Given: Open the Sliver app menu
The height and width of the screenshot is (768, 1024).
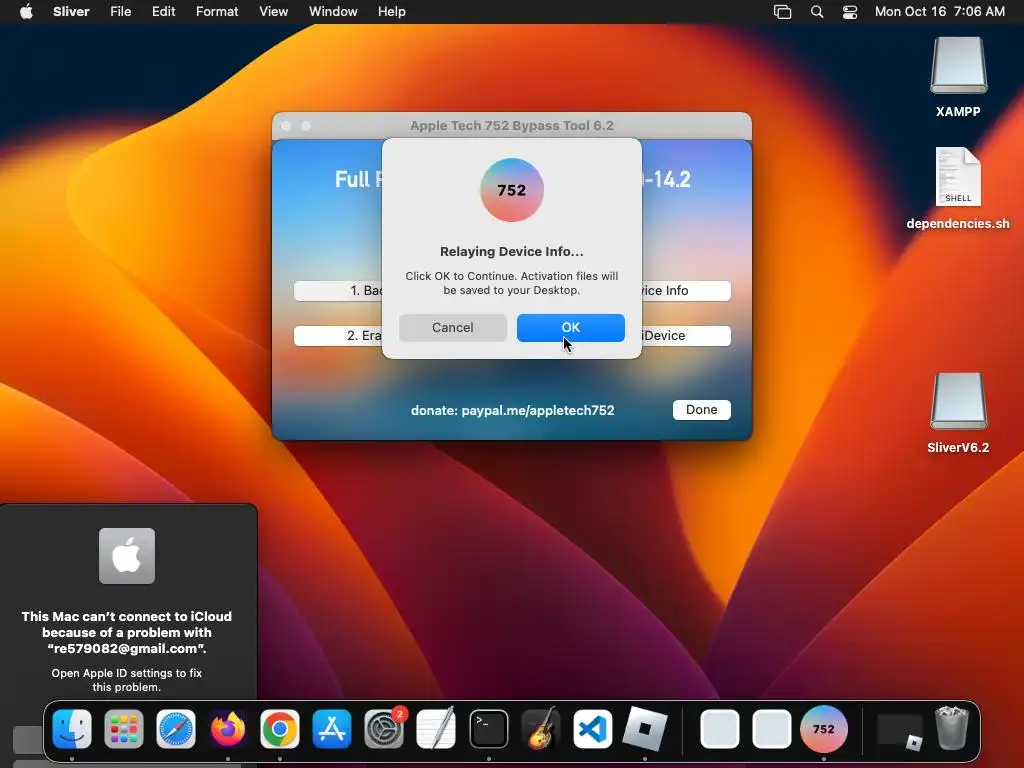Looking at the screenshot, I should [71, 11].
